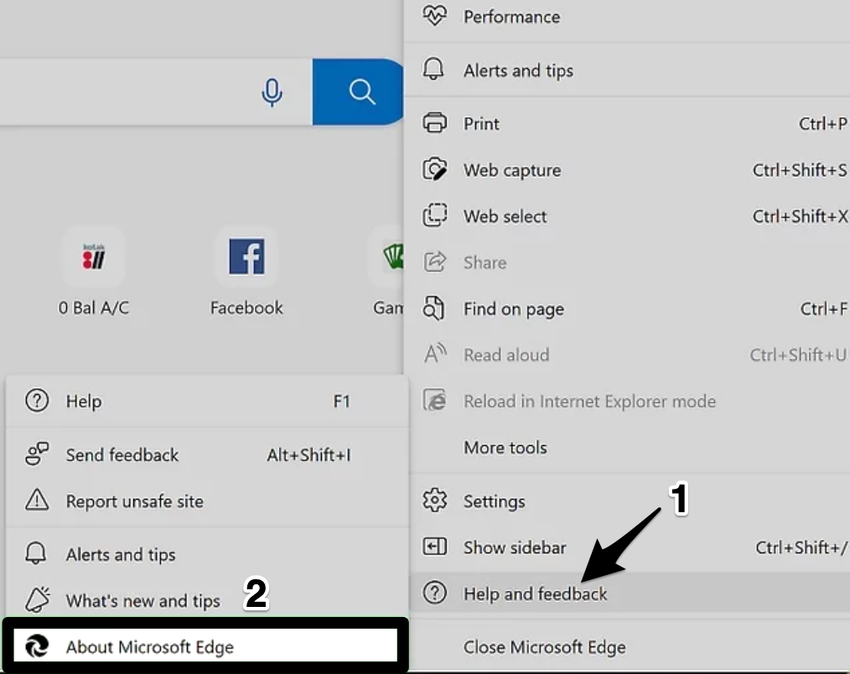The image size is (850, 674).
Task: Click the party horn What's new icon
Action: 37,599
